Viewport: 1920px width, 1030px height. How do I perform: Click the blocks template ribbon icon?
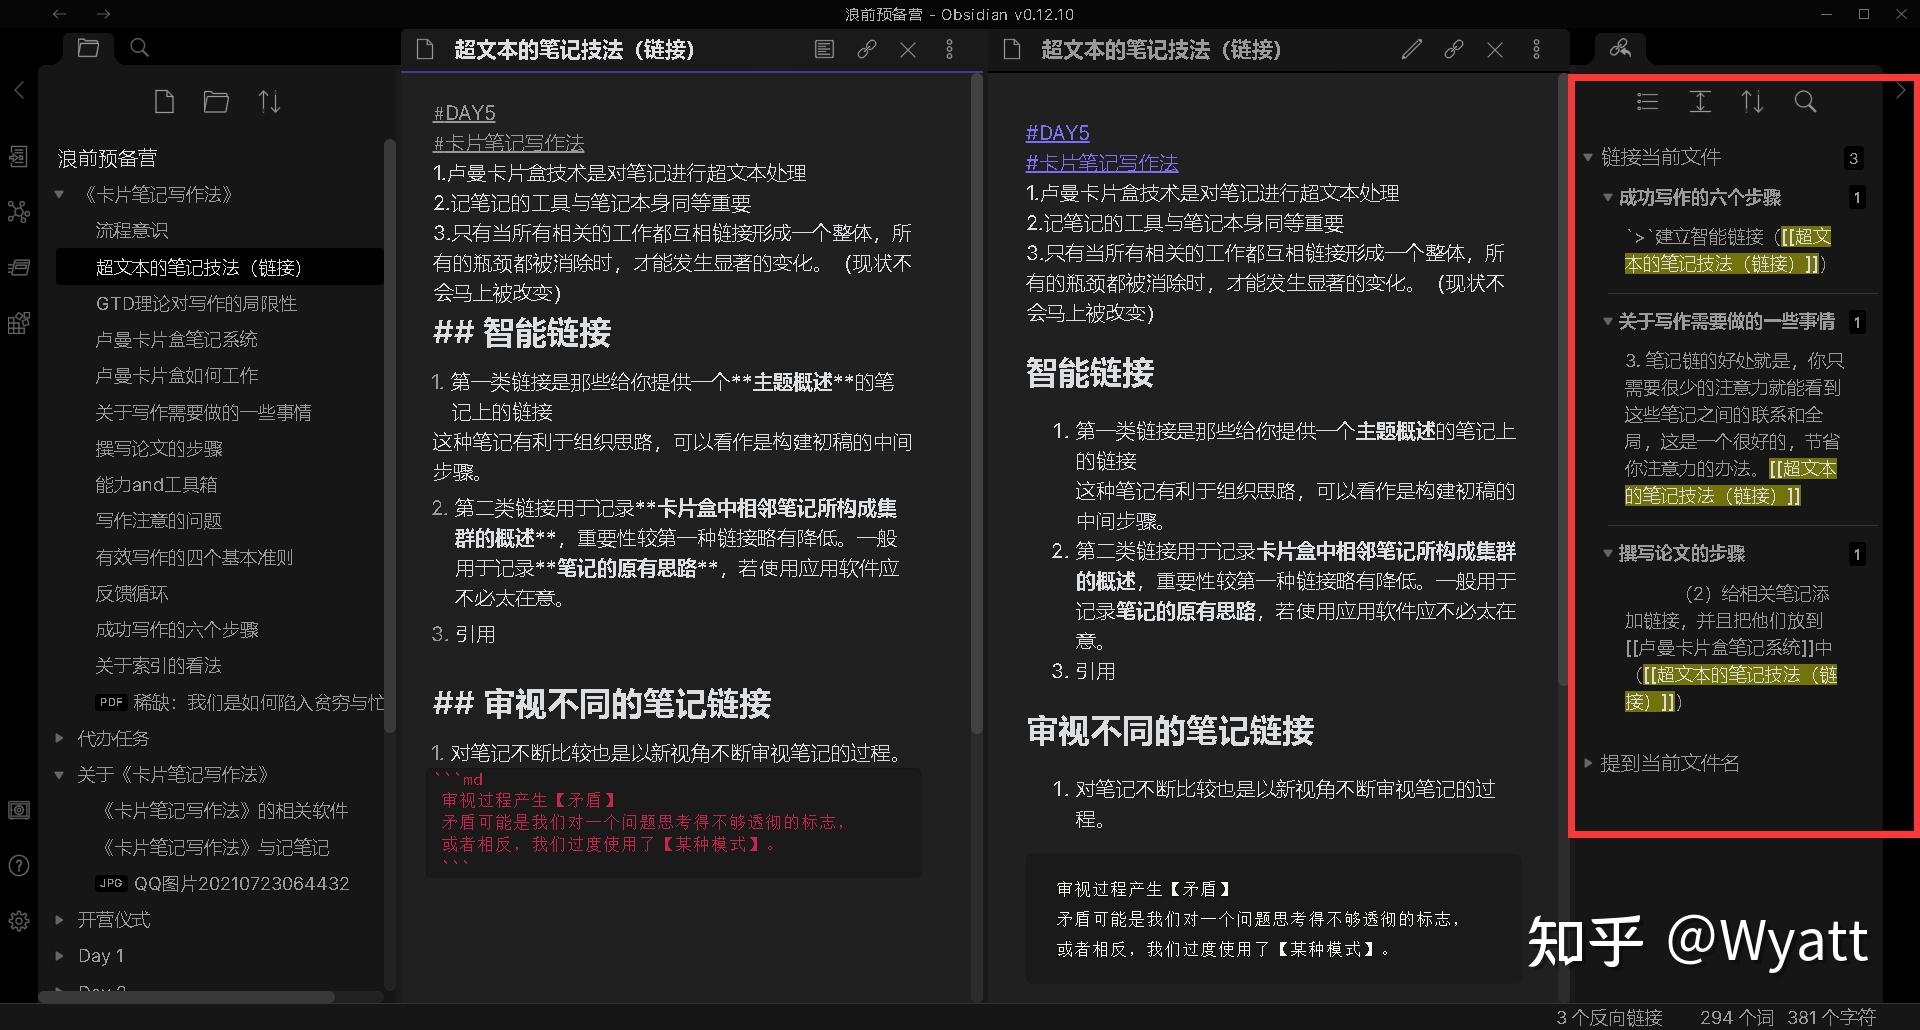[x=19, y=323]
